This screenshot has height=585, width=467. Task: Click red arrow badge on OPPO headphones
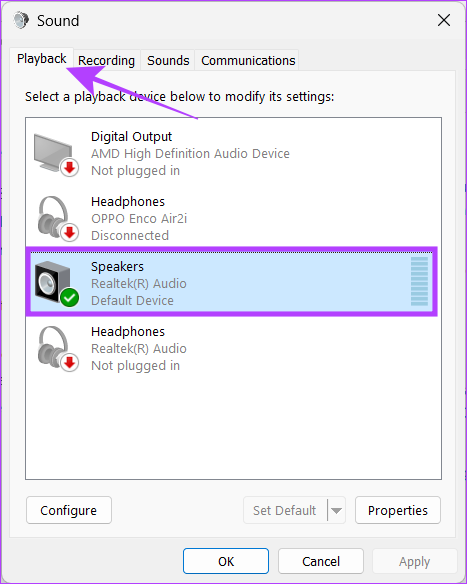coord(69,232)
